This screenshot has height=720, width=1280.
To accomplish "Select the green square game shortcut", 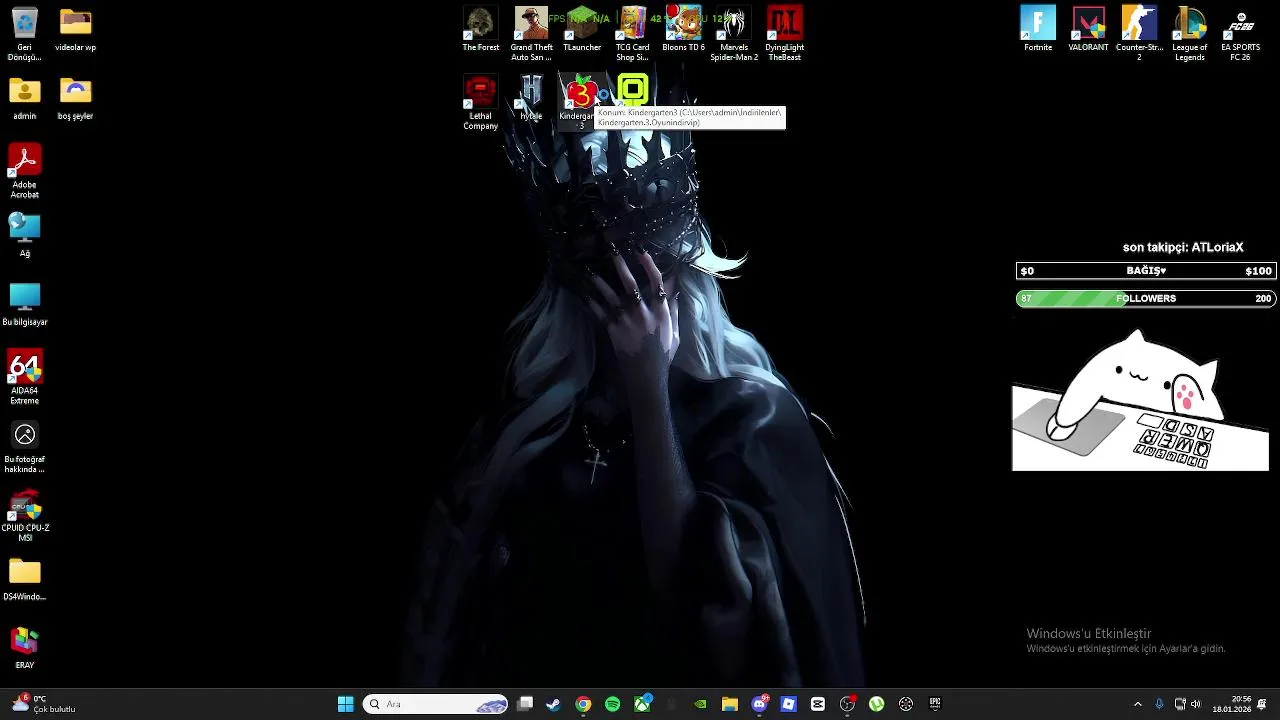I will click(x=632, y=91).
